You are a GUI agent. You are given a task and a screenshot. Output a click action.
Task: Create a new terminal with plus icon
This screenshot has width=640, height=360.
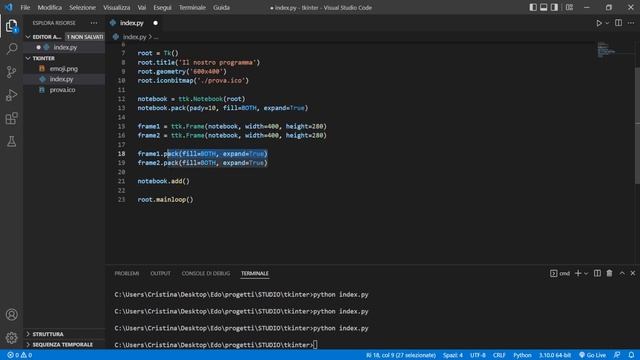(578, 273)
